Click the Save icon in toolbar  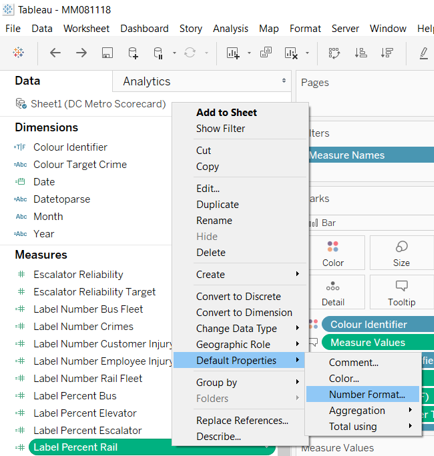click(107, 53)
